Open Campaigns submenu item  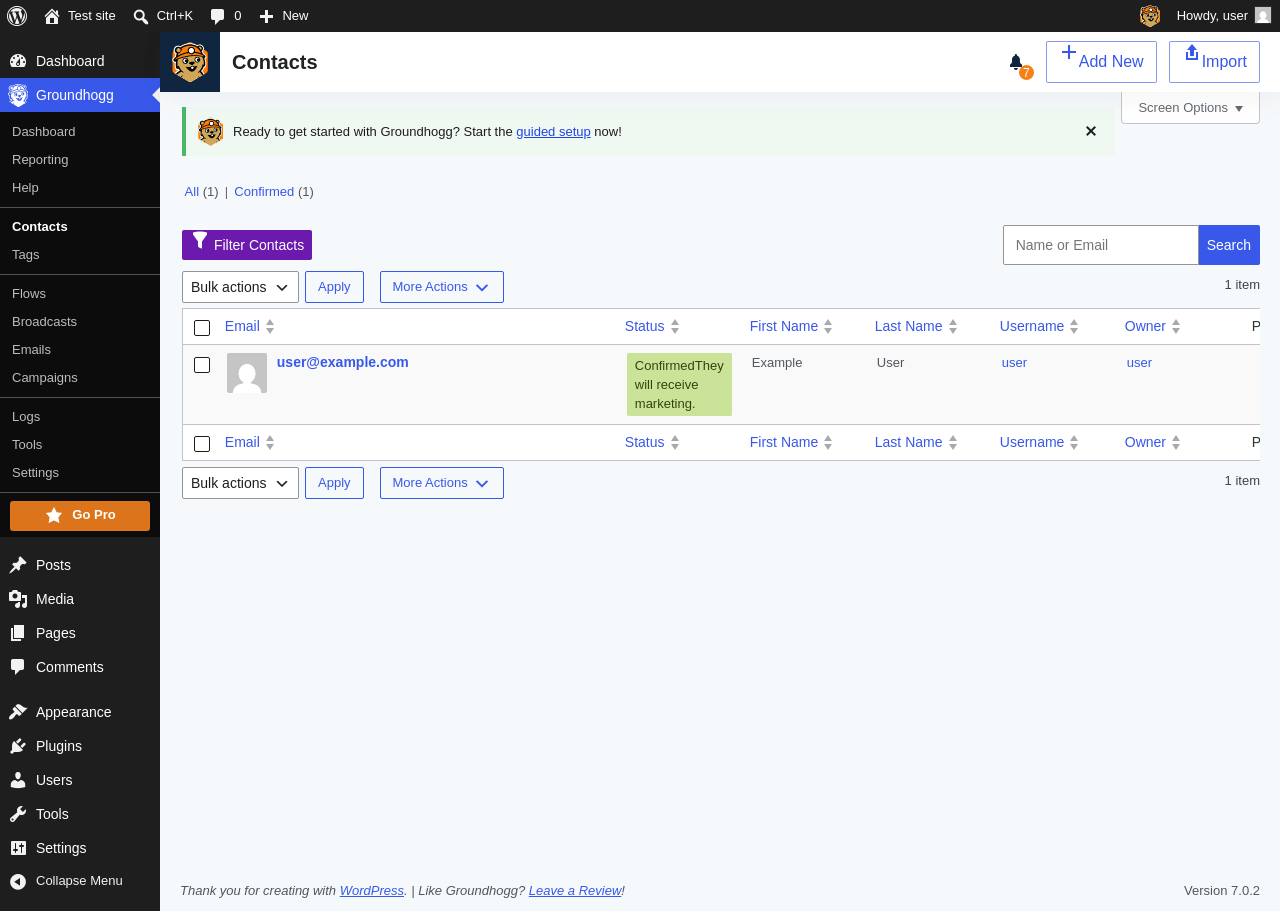[80, 378]
